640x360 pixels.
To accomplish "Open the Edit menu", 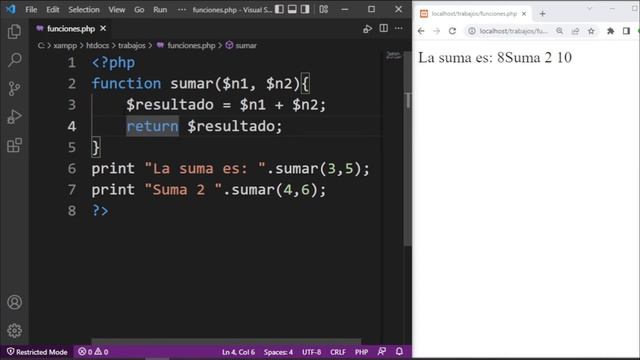I will click(x=52, y=9).
